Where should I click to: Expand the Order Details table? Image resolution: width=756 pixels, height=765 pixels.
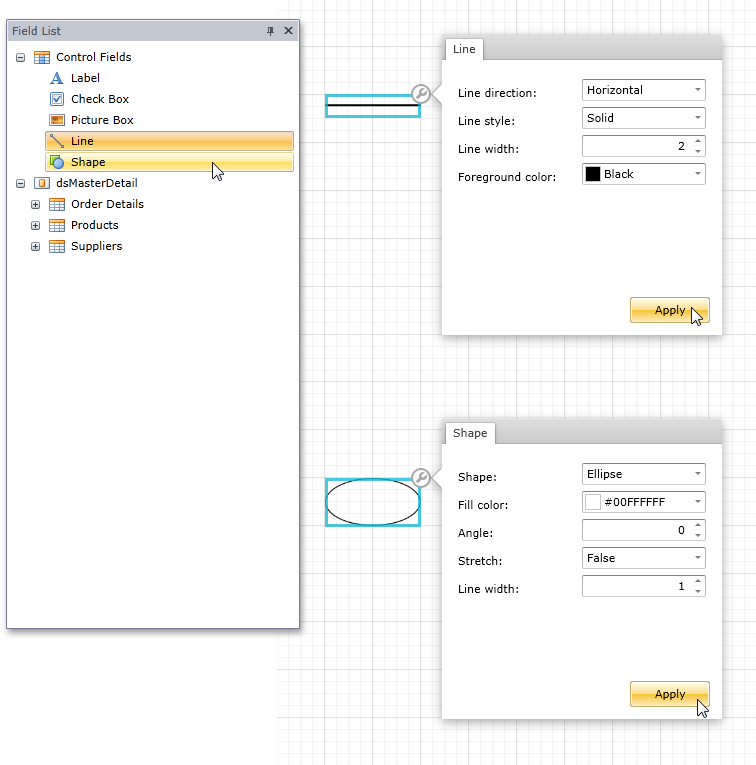35,204
